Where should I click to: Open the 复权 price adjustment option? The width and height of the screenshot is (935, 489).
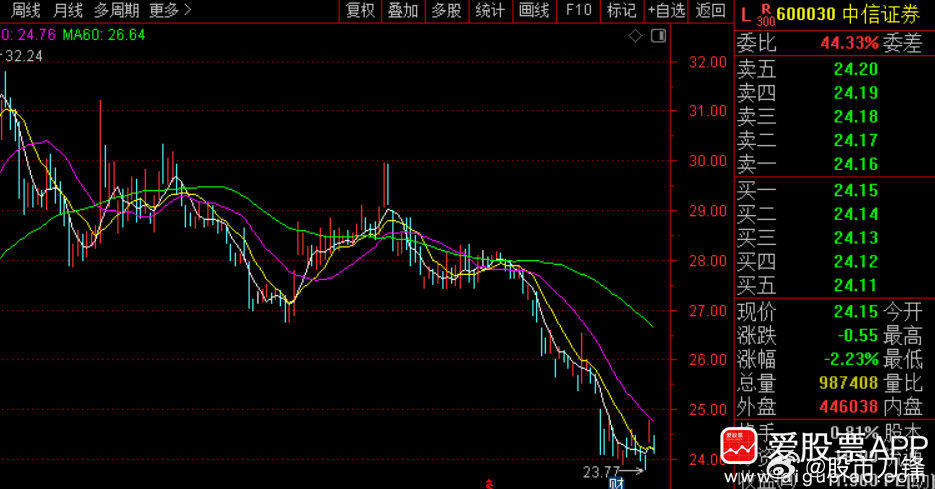click(360, 10)
